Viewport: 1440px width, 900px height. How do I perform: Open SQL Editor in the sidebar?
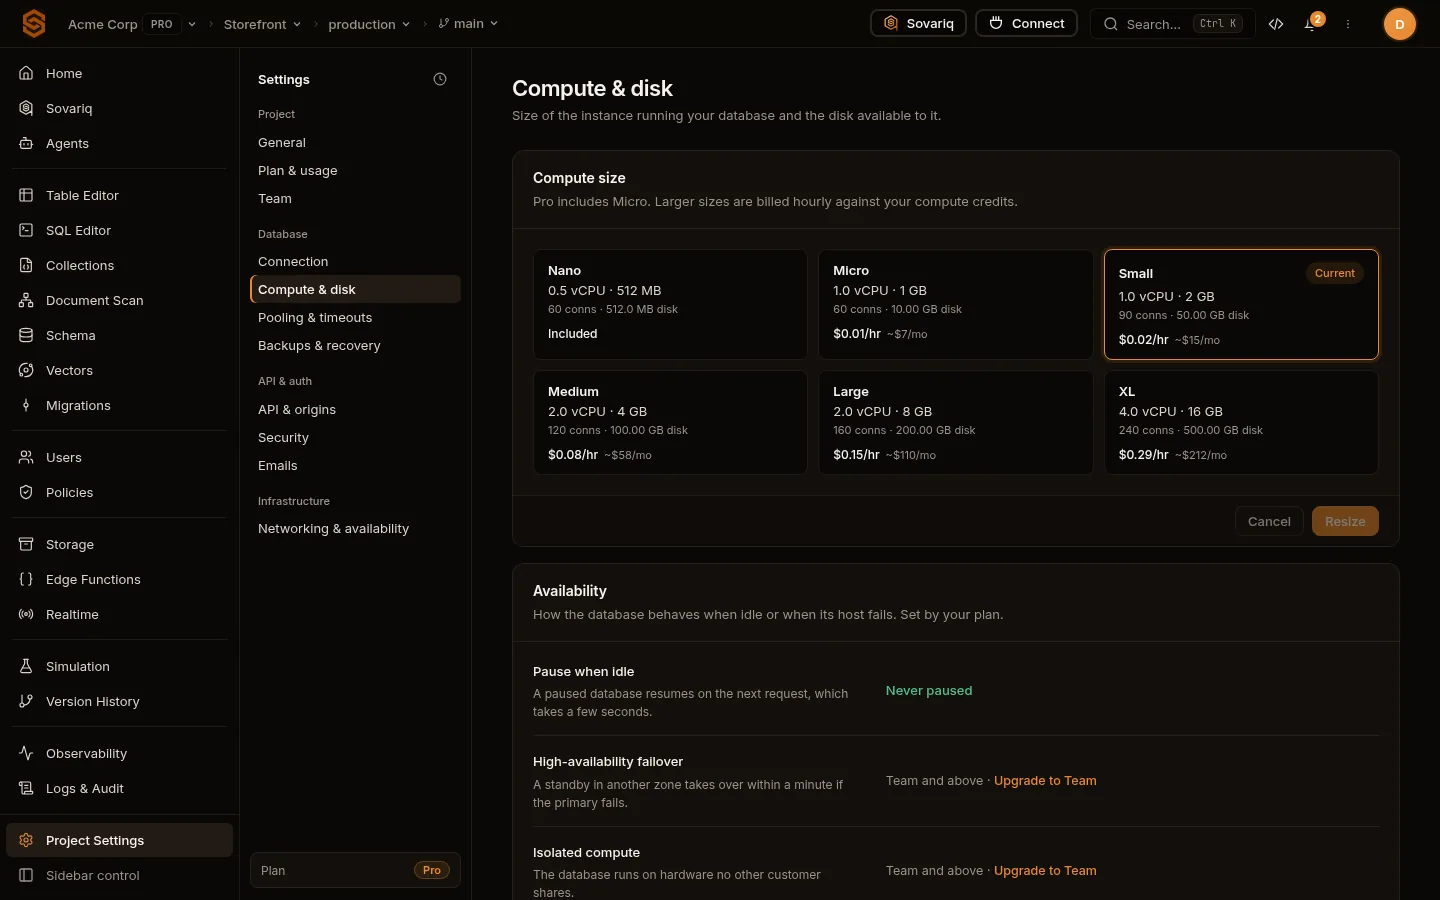click(x=120, y=230)
